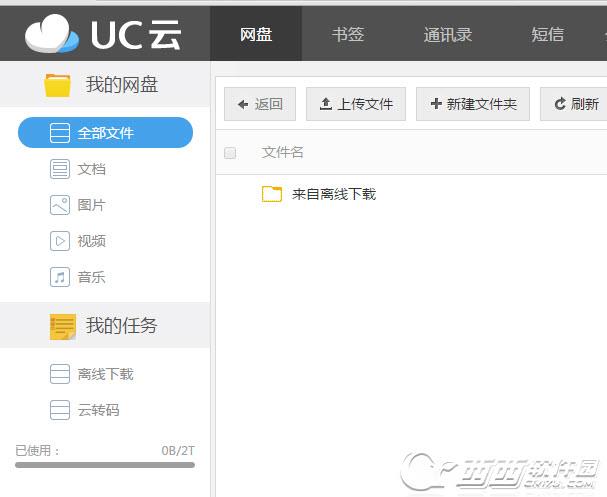Click the yellow folder icon beside 我的网盘
Viewport: 607px width, 497px height.
point(57,85)
